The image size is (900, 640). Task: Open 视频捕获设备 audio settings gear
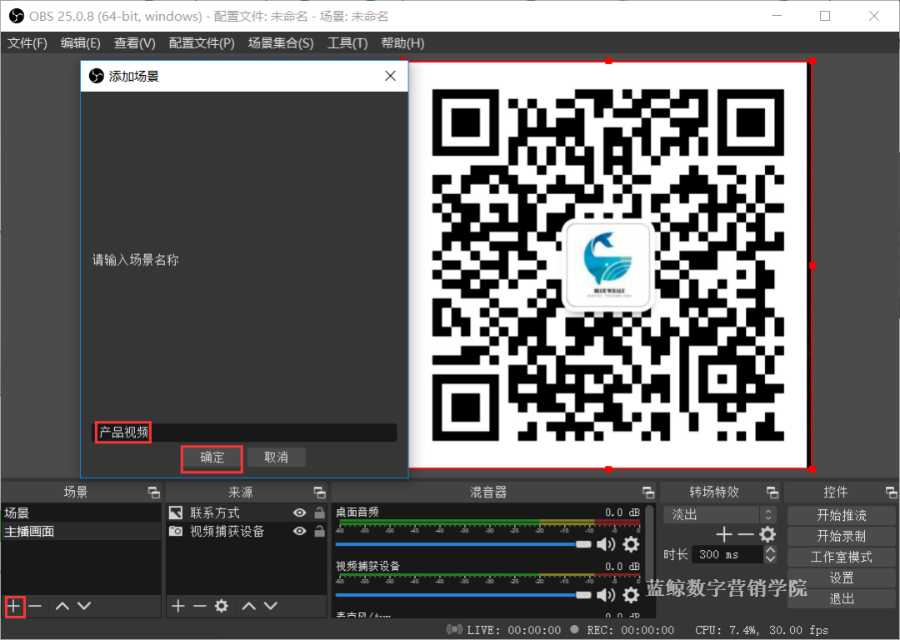pyautogui.click(x=630, y=595)
